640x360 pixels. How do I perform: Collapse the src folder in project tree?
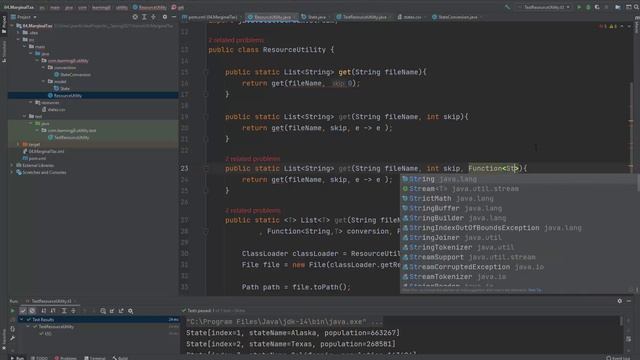click(18, 40)
